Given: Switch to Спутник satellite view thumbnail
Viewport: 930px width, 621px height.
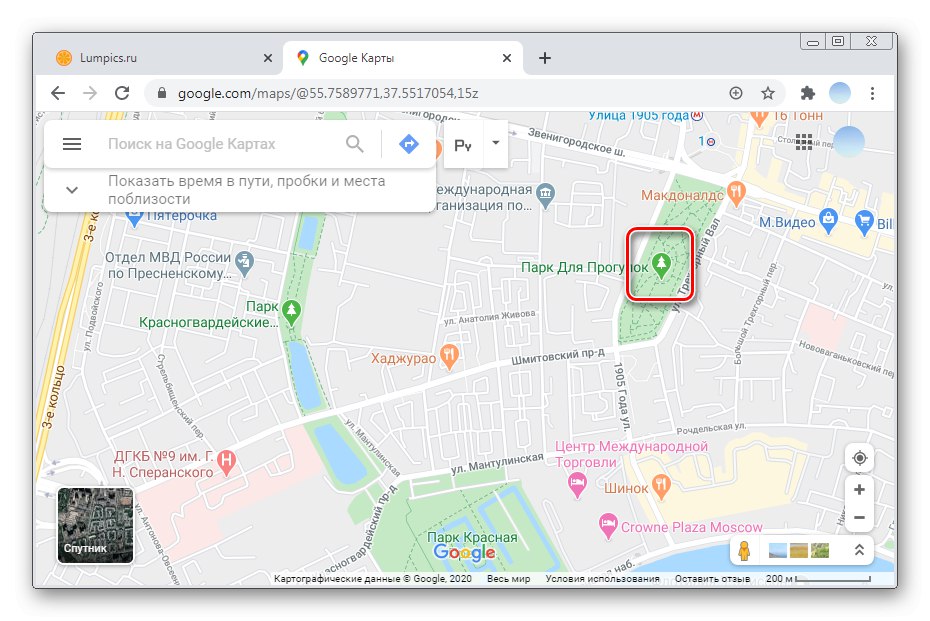Looking at the screenshot, I should 95,525.
